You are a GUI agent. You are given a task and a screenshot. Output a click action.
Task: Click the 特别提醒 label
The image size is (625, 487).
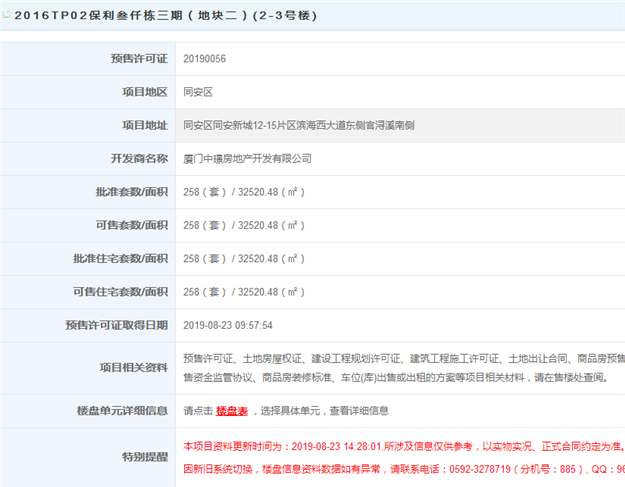pyautogui.click(x=145, y=457)
